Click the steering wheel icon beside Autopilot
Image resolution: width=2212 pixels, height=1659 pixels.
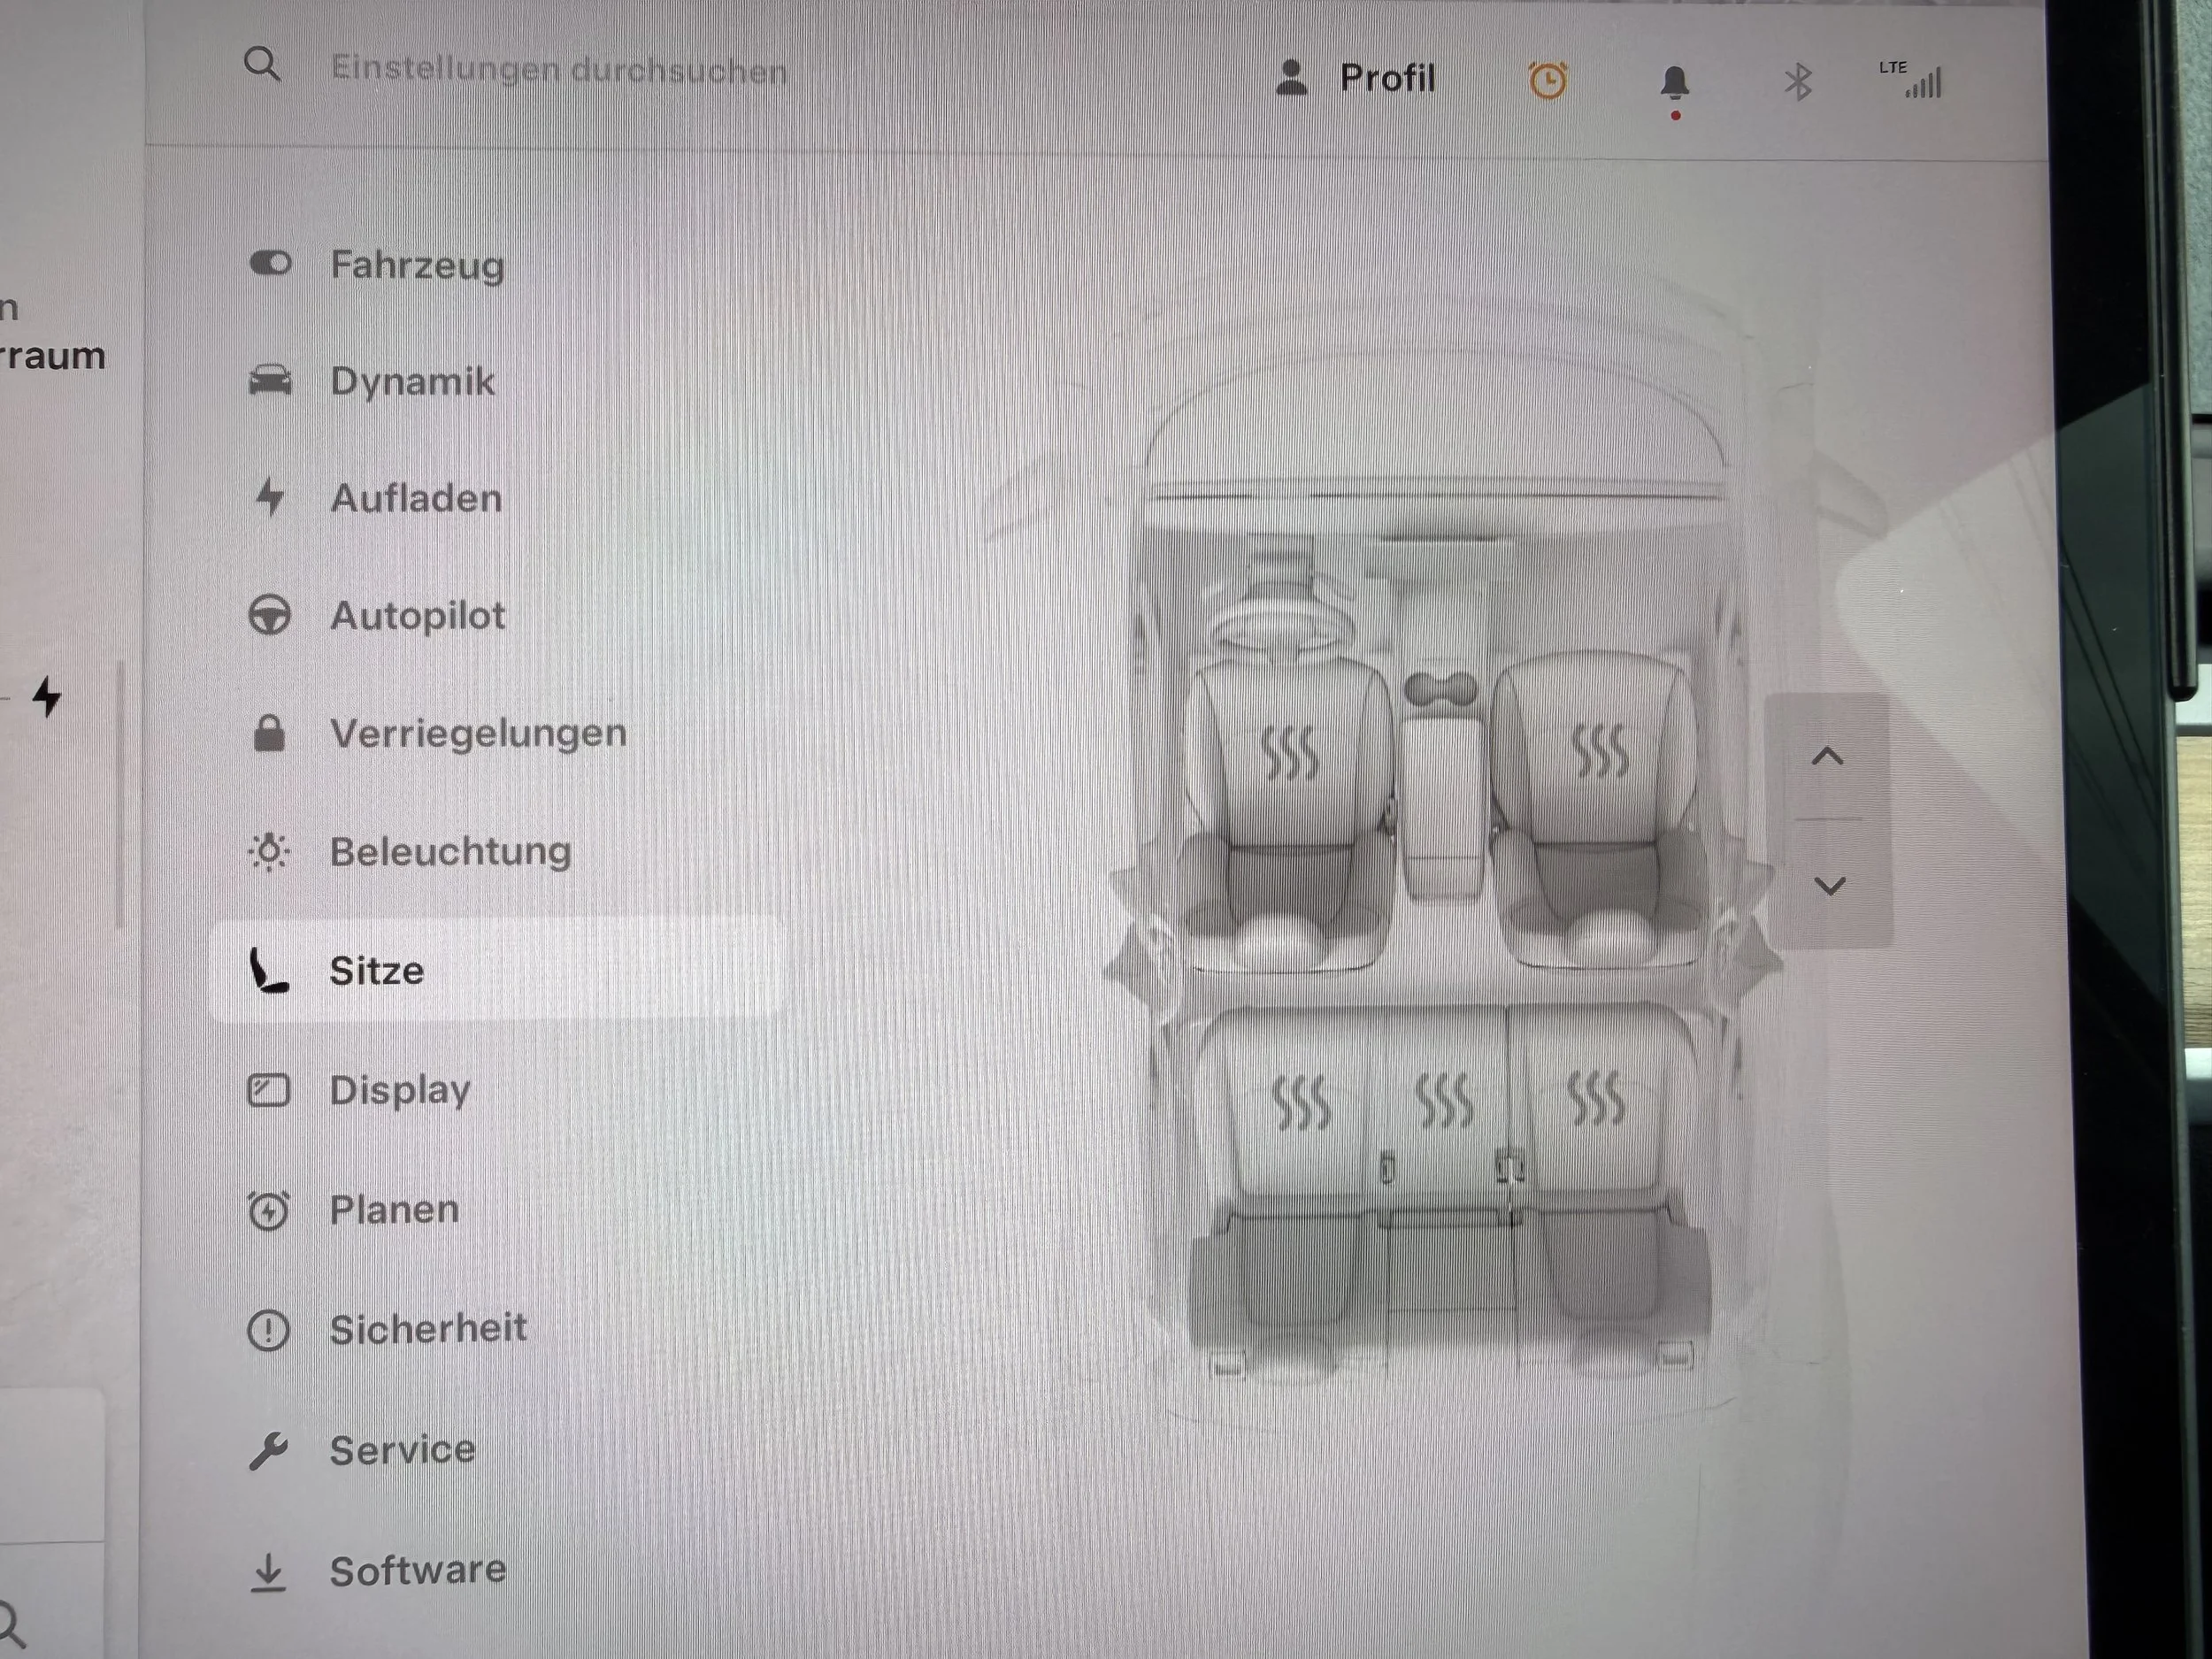(269, 615)
